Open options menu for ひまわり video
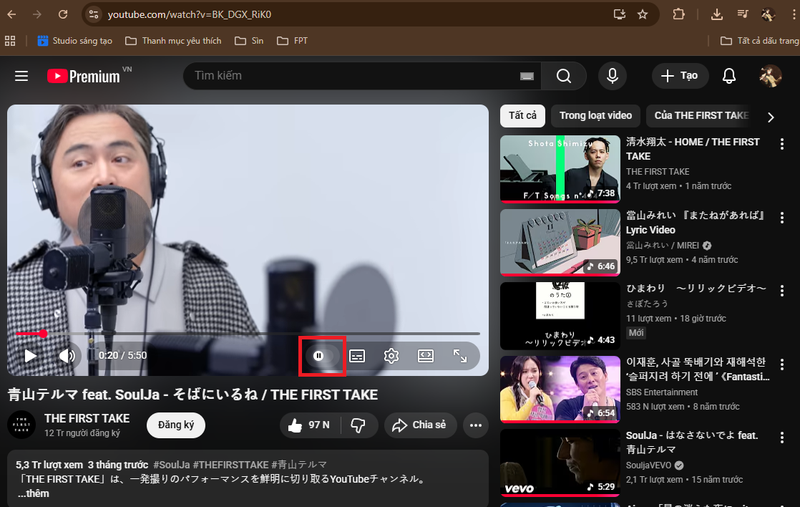The image size is (800, 507). click(x=782, y=291)
